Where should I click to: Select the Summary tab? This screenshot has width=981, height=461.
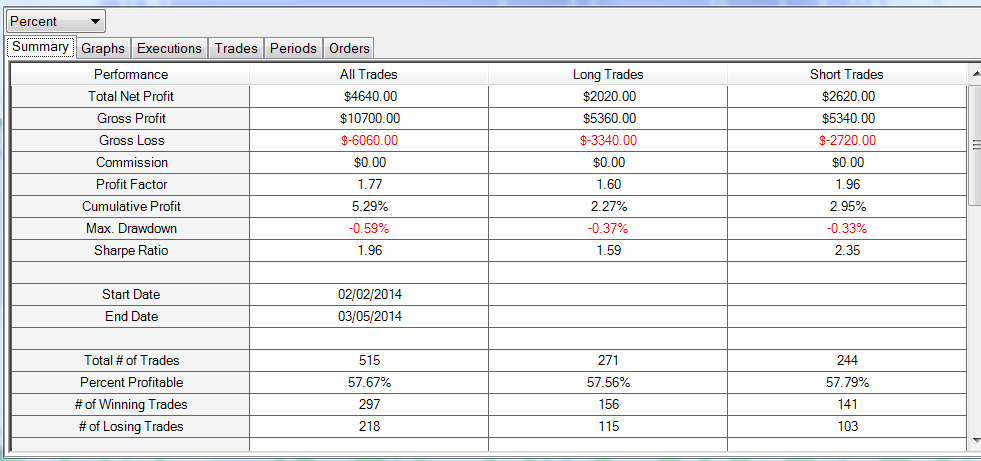coord(41,47)
